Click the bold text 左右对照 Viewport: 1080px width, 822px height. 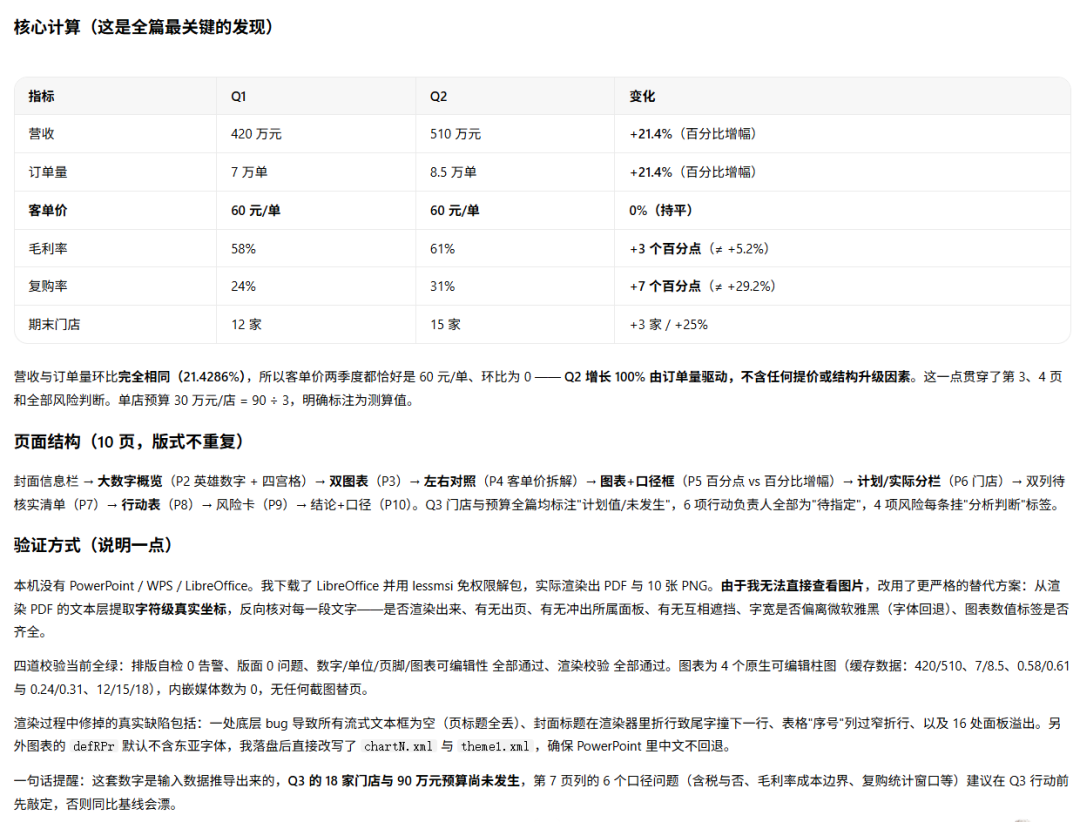pos(450,481)
